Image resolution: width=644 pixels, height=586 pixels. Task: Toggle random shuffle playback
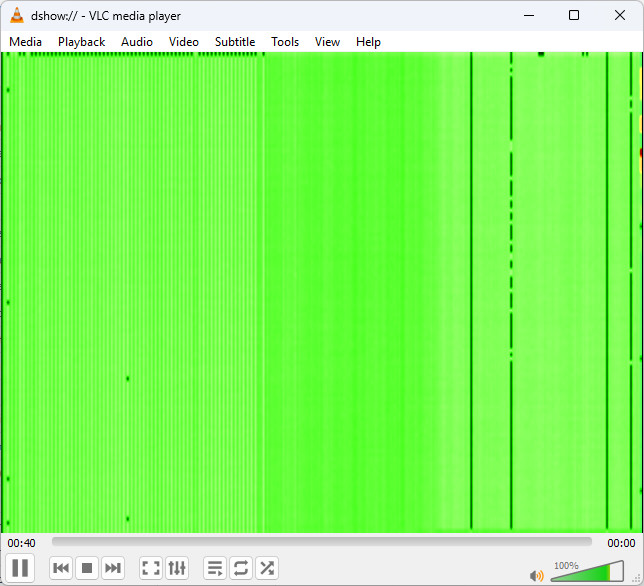[x=267, y=568]
